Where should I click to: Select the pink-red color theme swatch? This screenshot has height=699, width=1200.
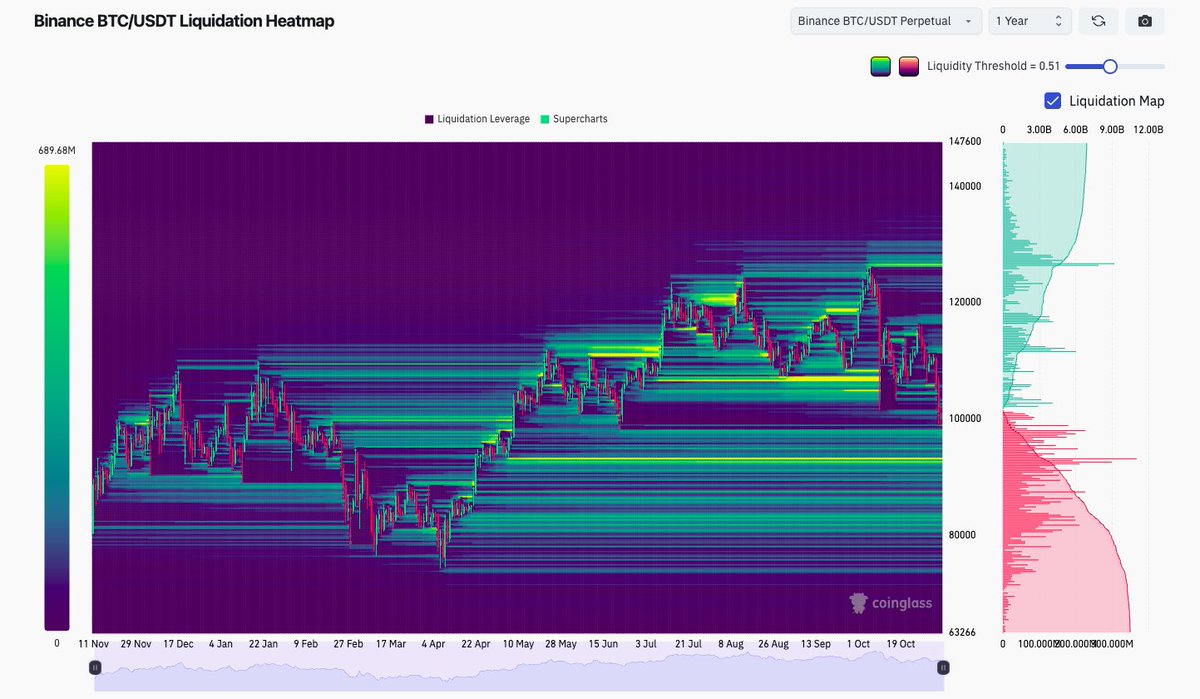(x=908, y=66)
